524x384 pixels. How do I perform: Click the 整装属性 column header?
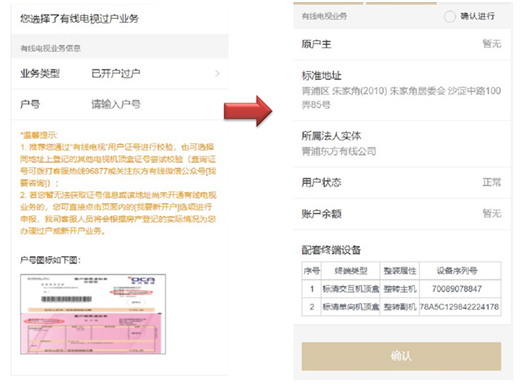tap(400, 271)
